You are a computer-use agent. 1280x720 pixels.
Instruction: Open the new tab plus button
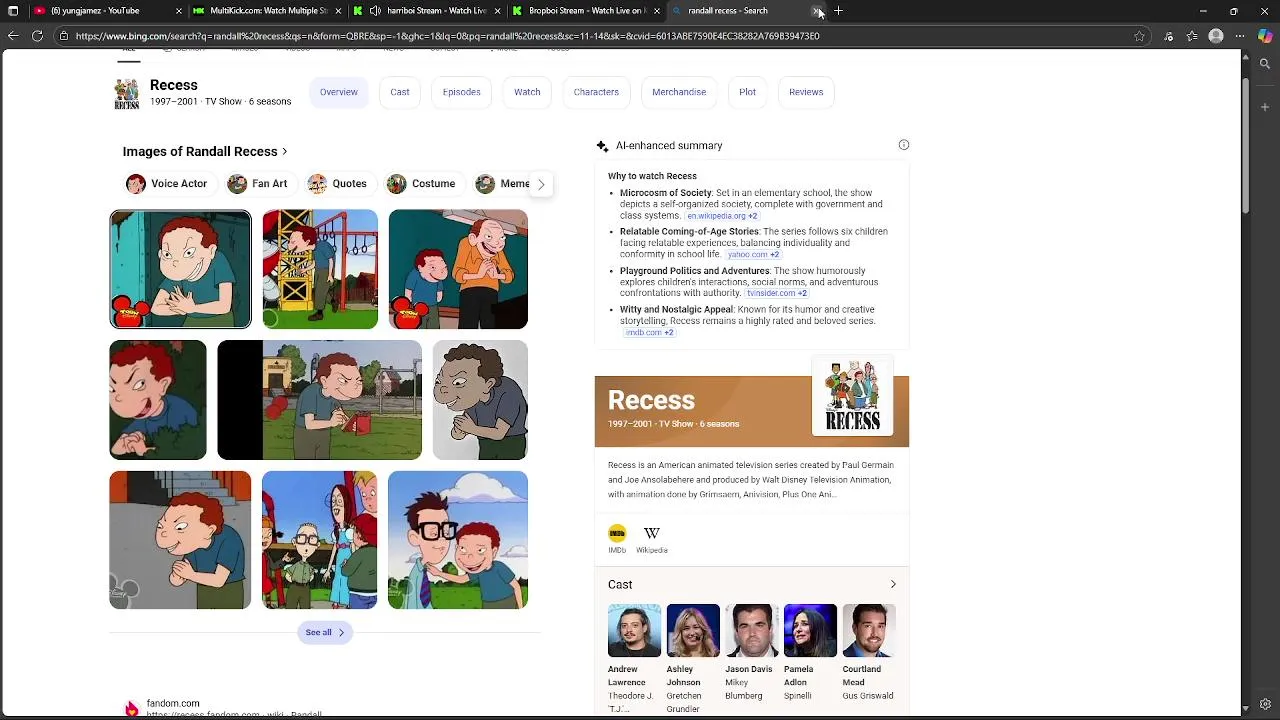coord(838,11)
